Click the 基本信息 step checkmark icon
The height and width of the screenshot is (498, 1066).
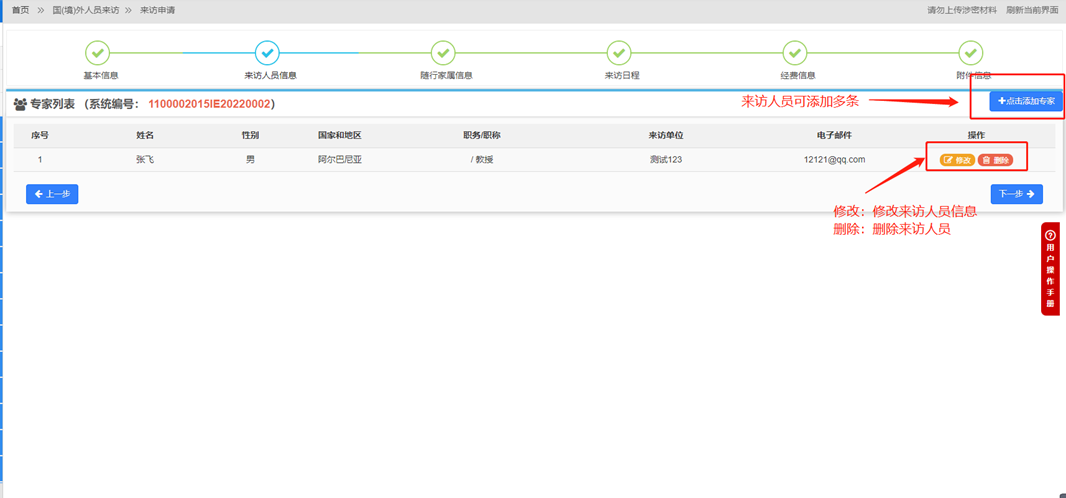click(97, 52)
